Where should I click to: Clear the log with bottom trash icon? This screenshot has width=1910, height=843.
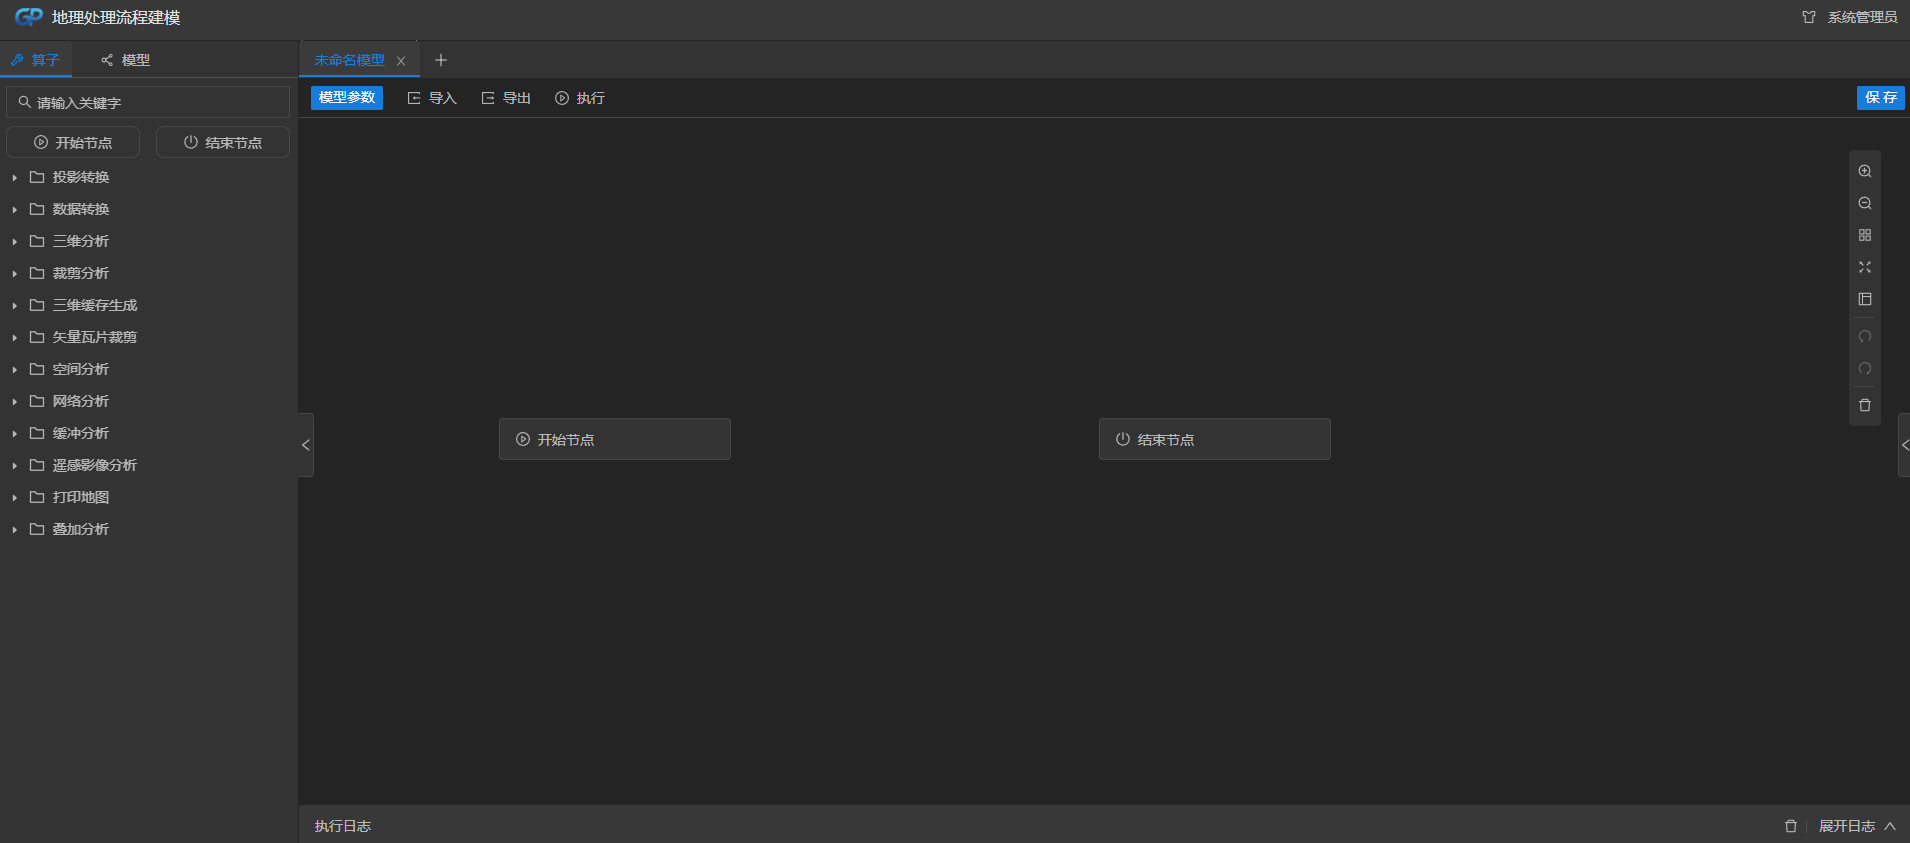pyautogui.click(x=1790, y=826)
